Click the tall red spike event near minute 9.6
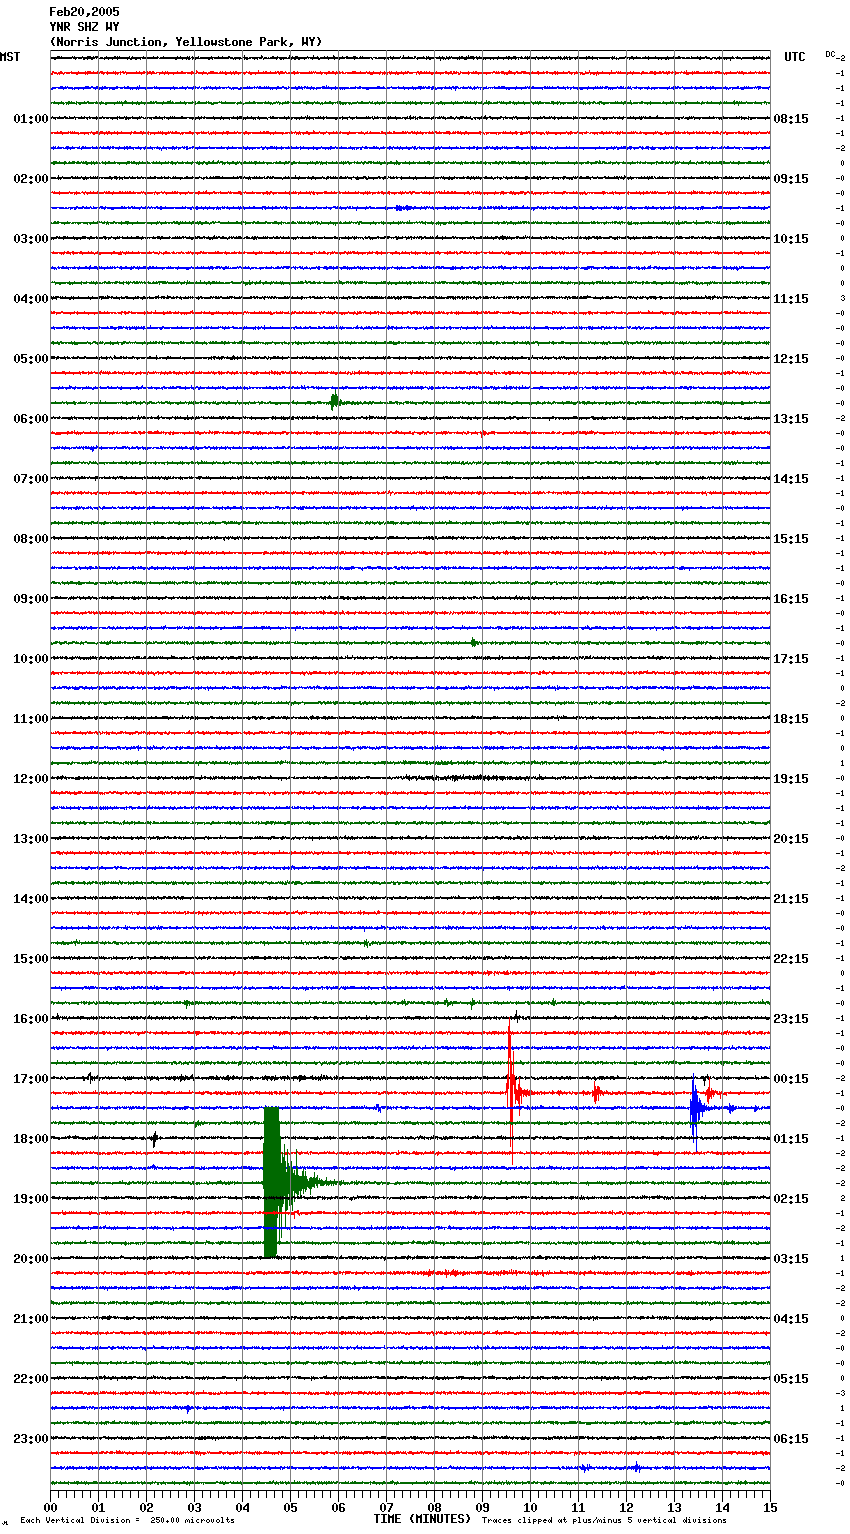 point(511,1093)
